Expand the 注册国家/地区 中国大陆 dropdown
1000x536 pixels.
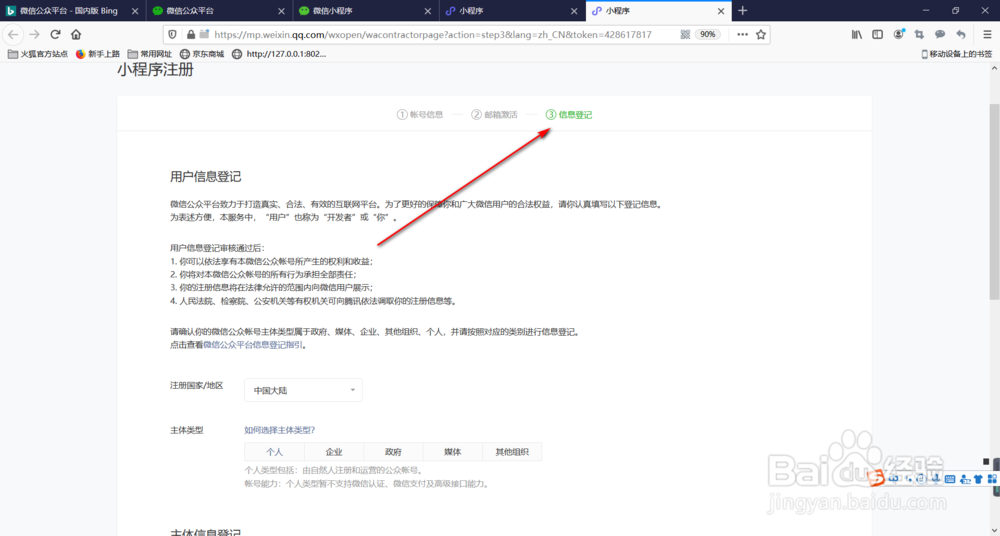pos(303,390)
